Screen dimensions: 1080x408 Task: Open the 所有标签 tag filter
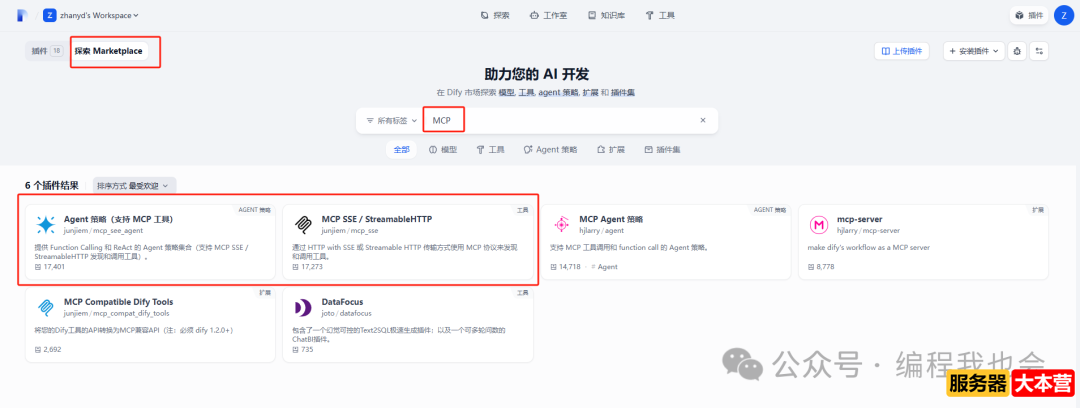391,121
